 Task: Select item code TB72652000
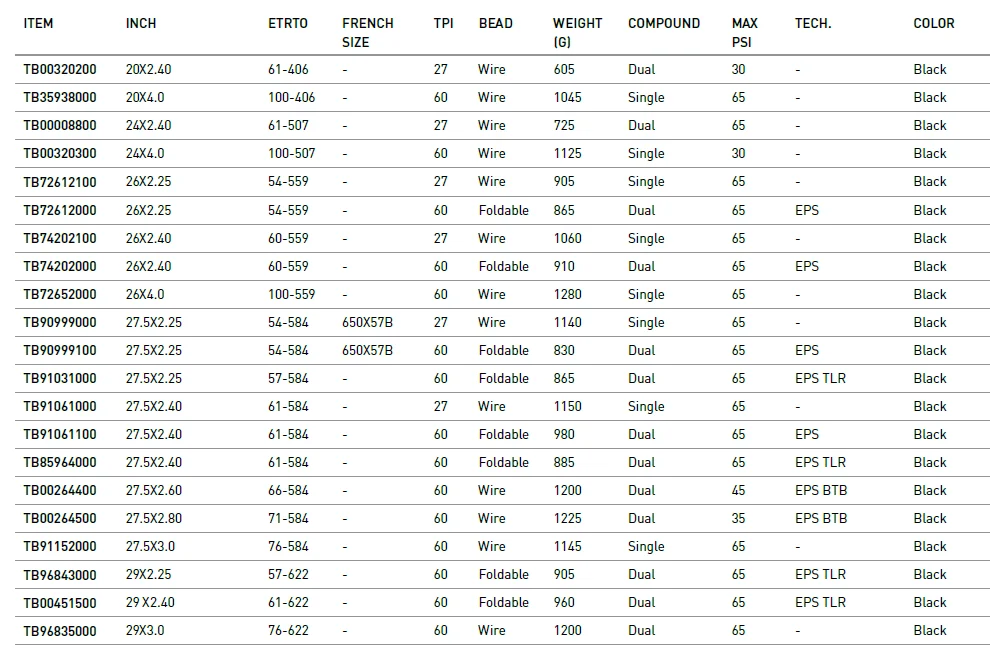click(x=60, y=295)
